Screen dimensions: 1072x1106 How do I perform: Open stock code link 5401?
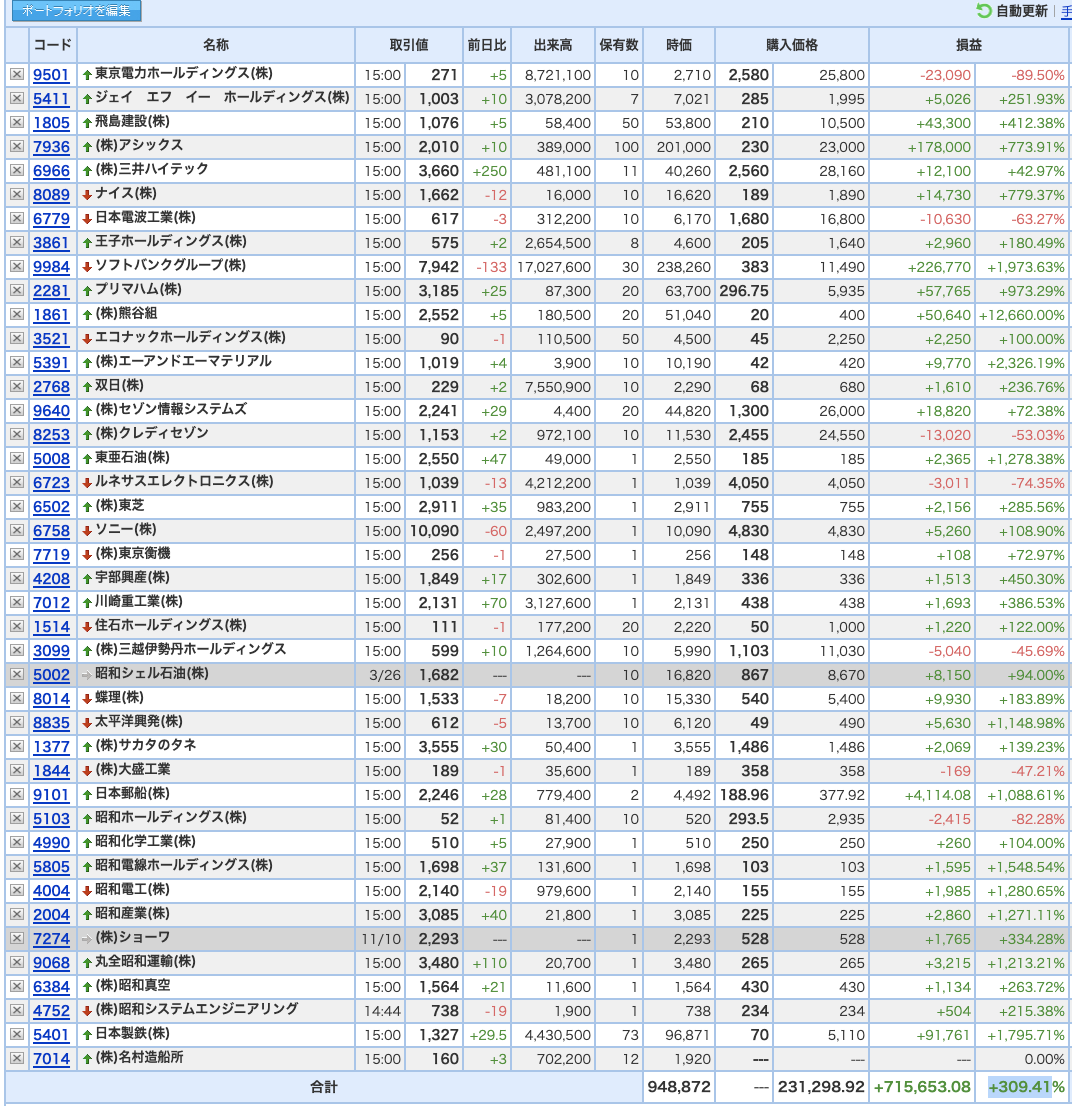pyautogui.click(x=51, y=1034)
